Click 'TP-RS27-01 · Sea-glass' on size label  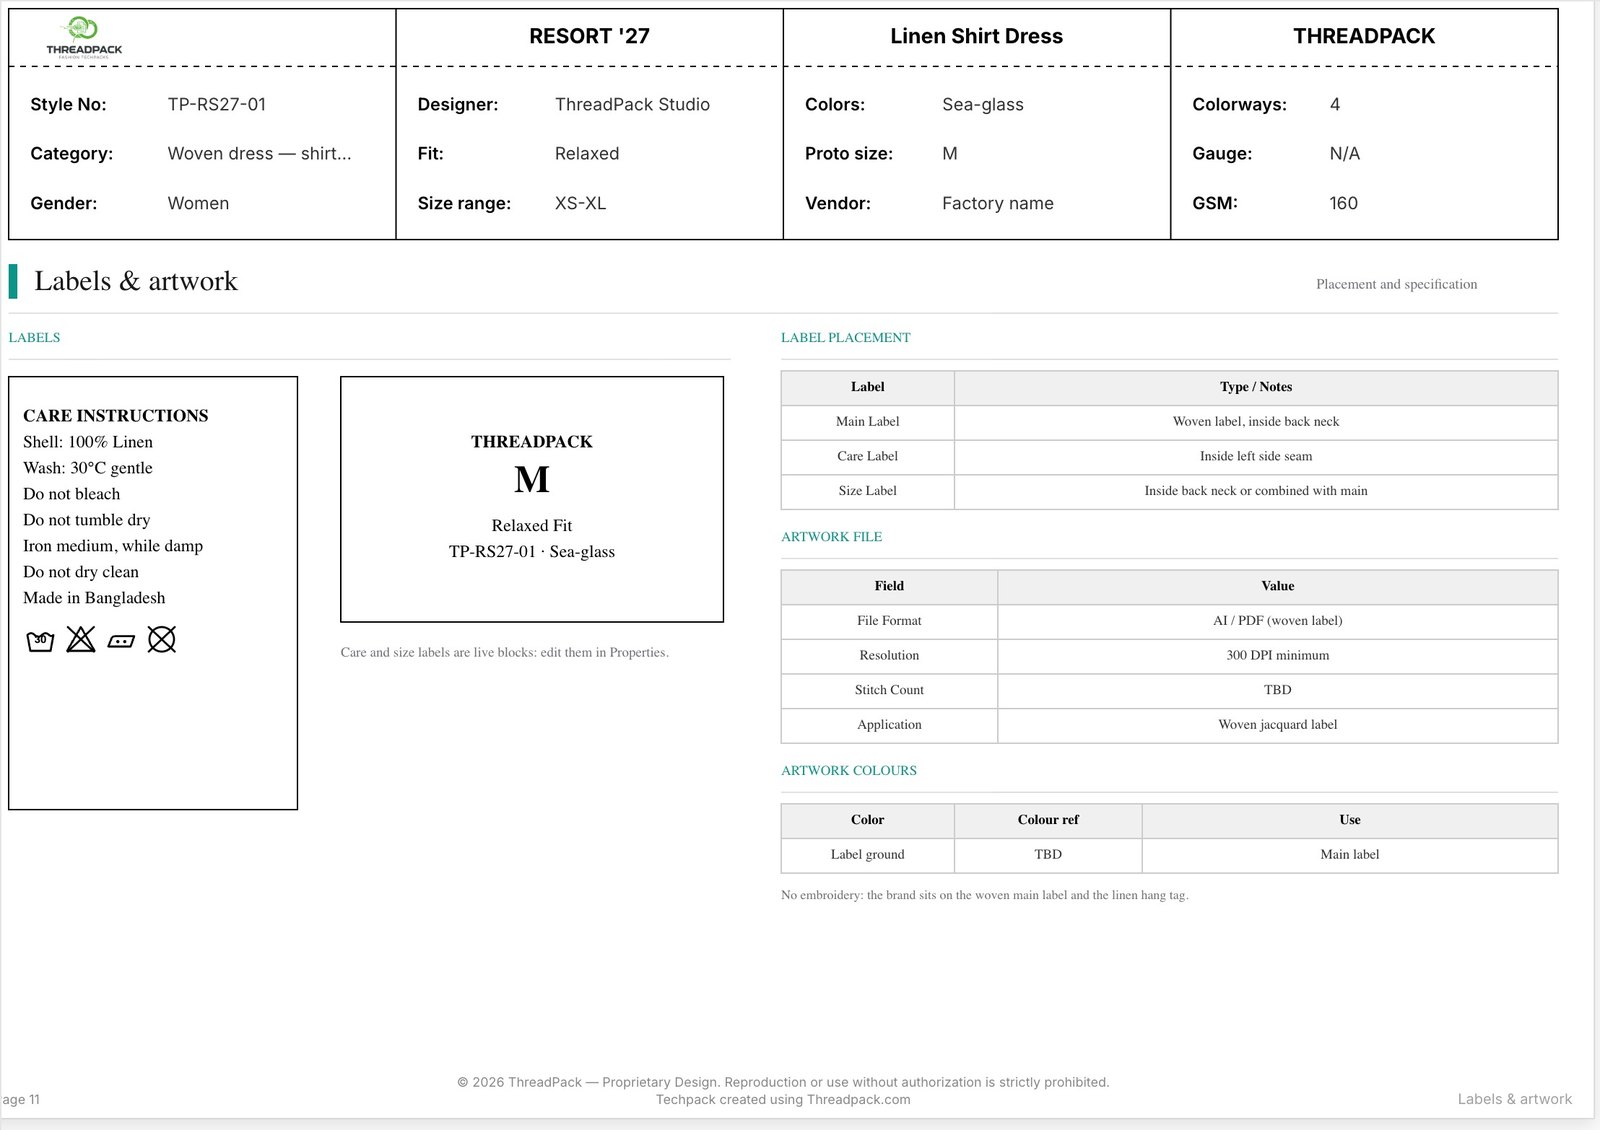click(x=532, y=551)
